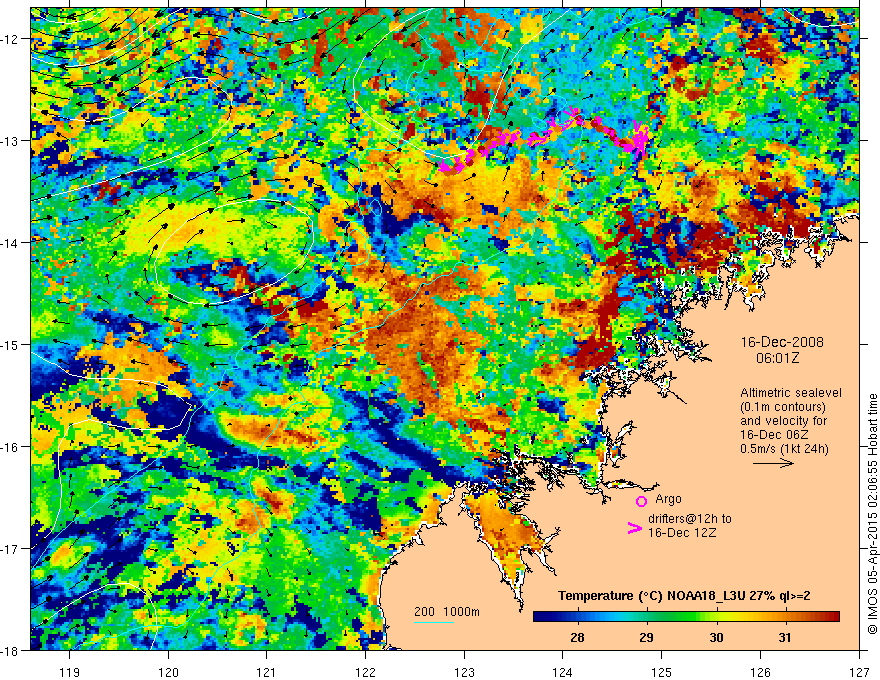This screenshot has height=680, width=880.
Task: Click the magenta drifters arrow legend icon
Action: click(x=634, y=528)
